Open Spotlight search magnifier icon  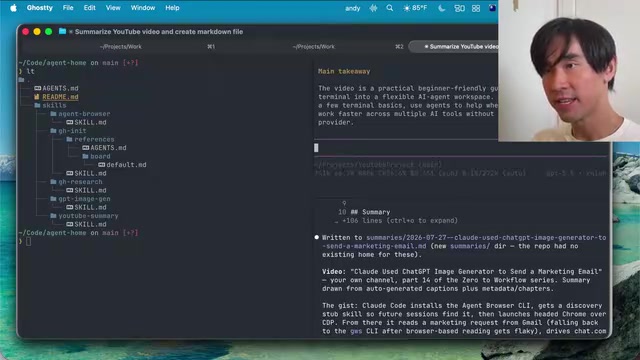pyautogui.click(x=390, y=8)
